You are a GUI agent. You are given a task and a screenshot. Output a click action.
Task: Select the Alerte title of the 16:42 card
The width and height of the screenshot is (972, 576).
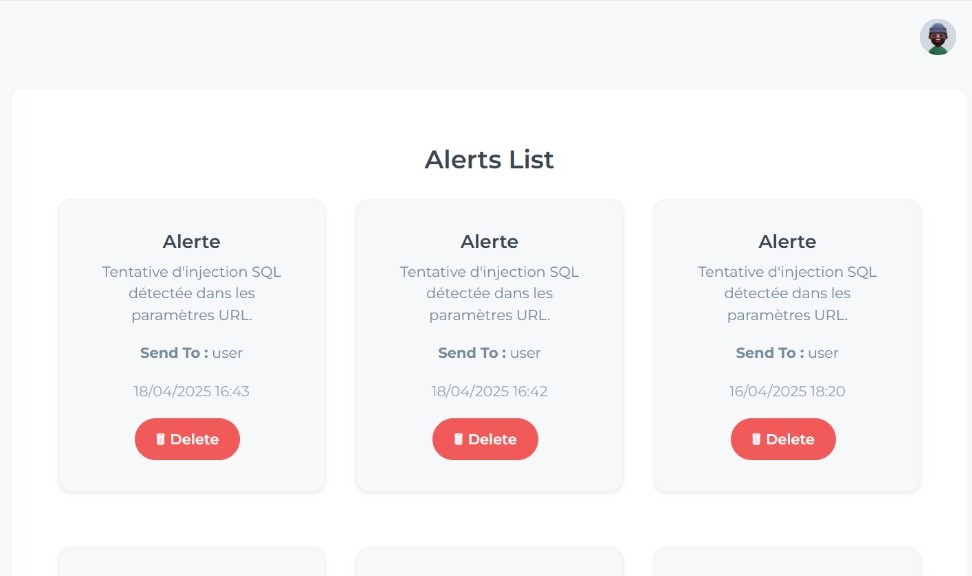point(489,241)
